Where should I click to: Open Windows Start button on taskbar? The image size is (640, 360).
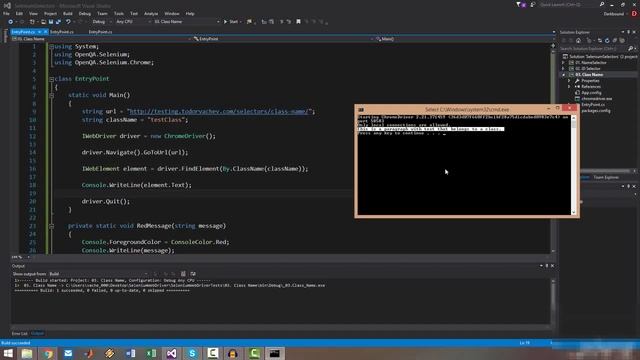(x=8, y=353)
